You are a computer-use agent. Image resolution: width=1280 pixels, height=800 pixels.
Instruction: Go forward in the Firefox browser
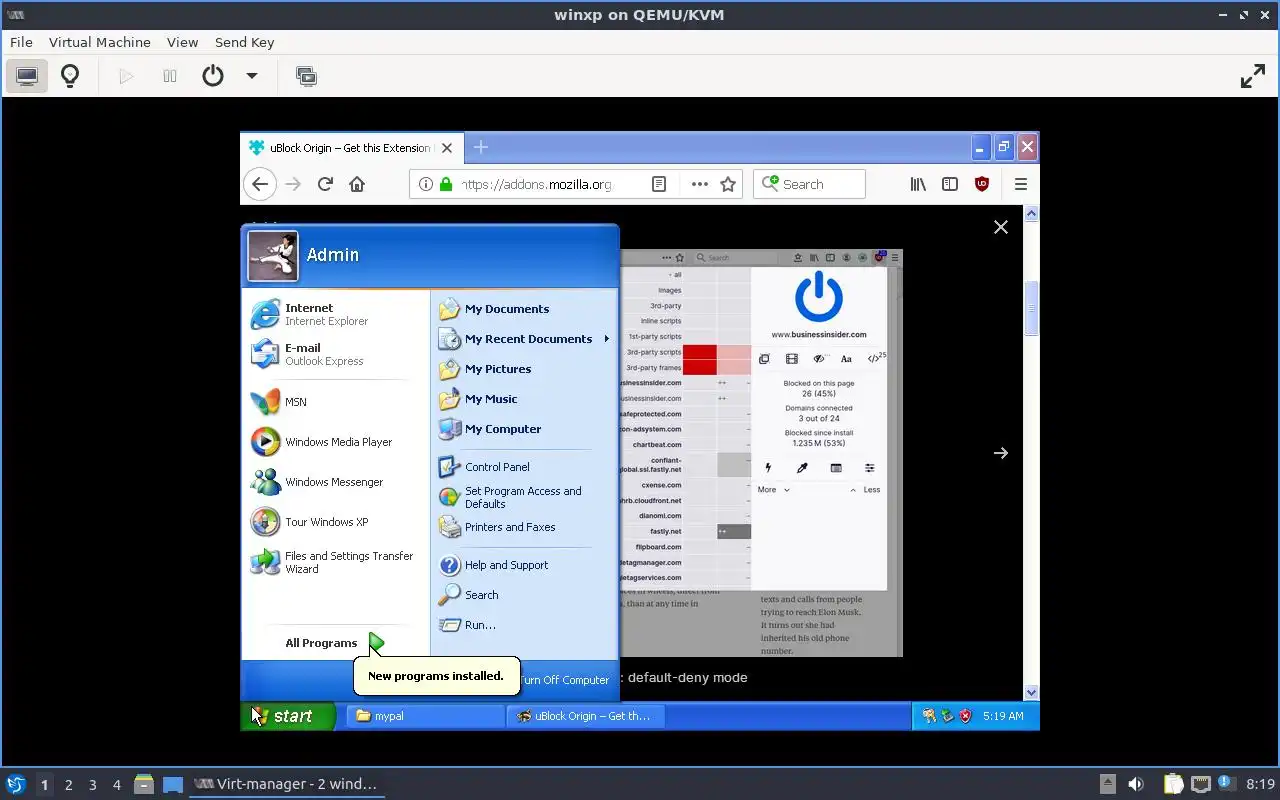tap(293, 184)
